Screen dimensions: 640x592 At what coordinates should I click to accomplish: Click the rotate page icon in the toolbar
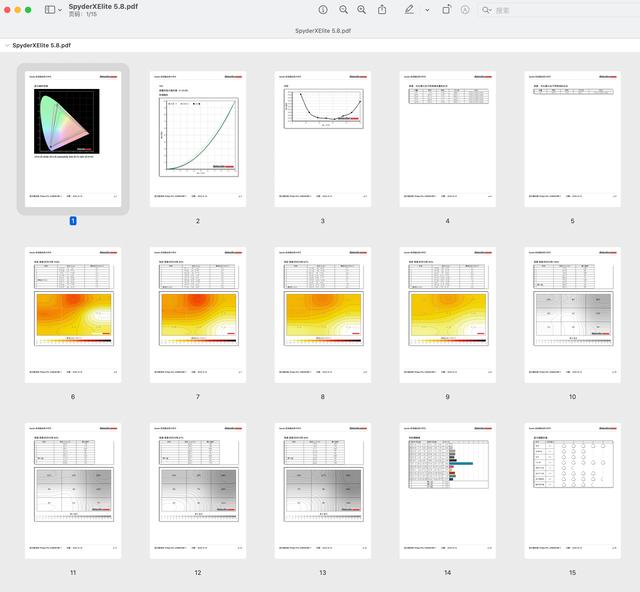point(444,9)
